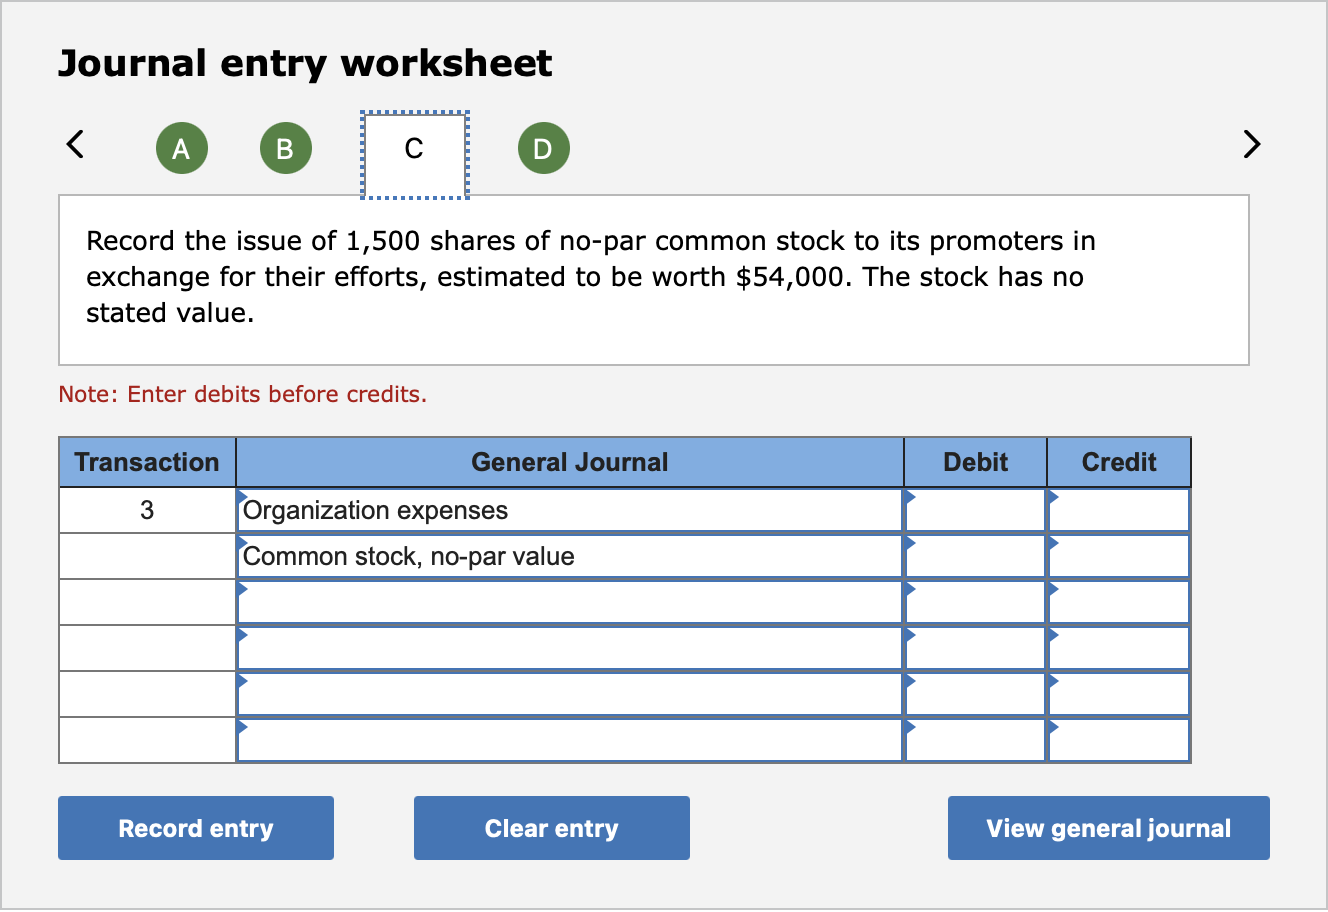Click the Debit field in fourth journal row
The height and width of the screenshot is (912, 1328).
[x=976, y=648]
